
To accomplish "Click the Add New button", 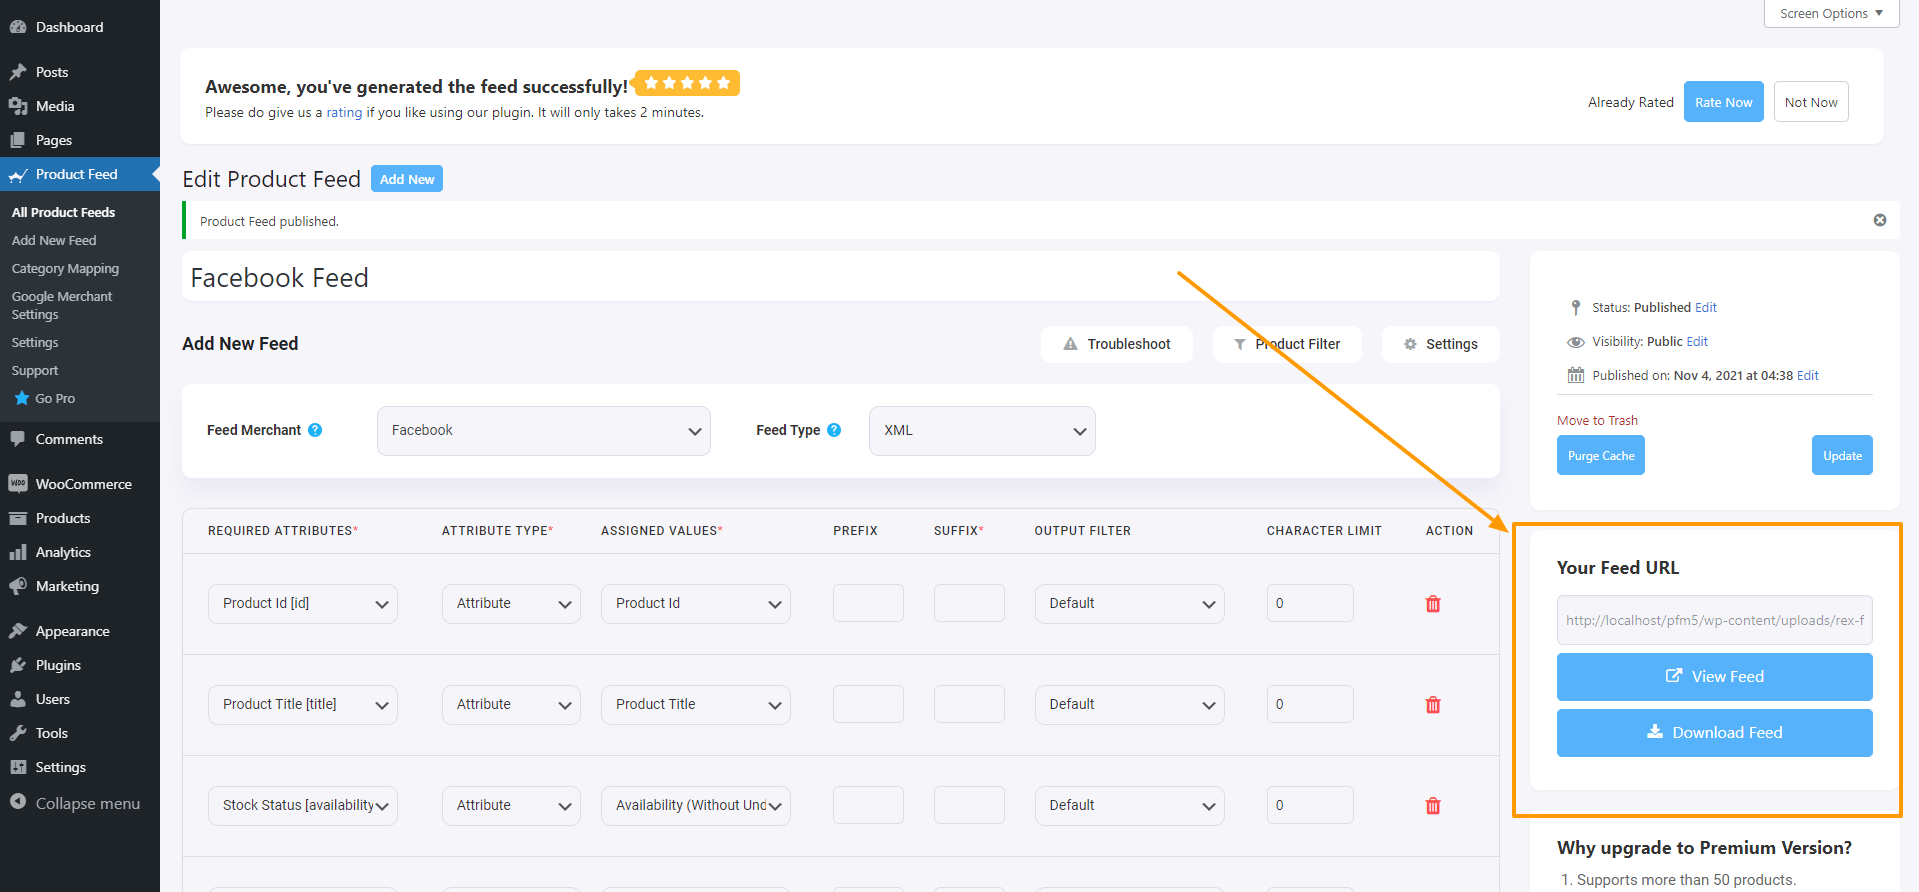I will [407, 179].
